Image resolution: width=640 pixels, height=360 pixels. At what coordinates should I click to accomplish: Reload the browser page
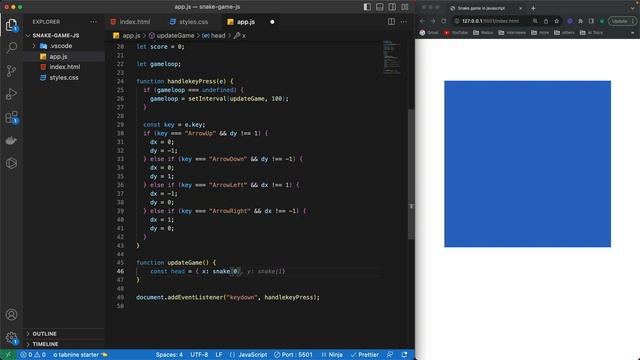point(443,21)
